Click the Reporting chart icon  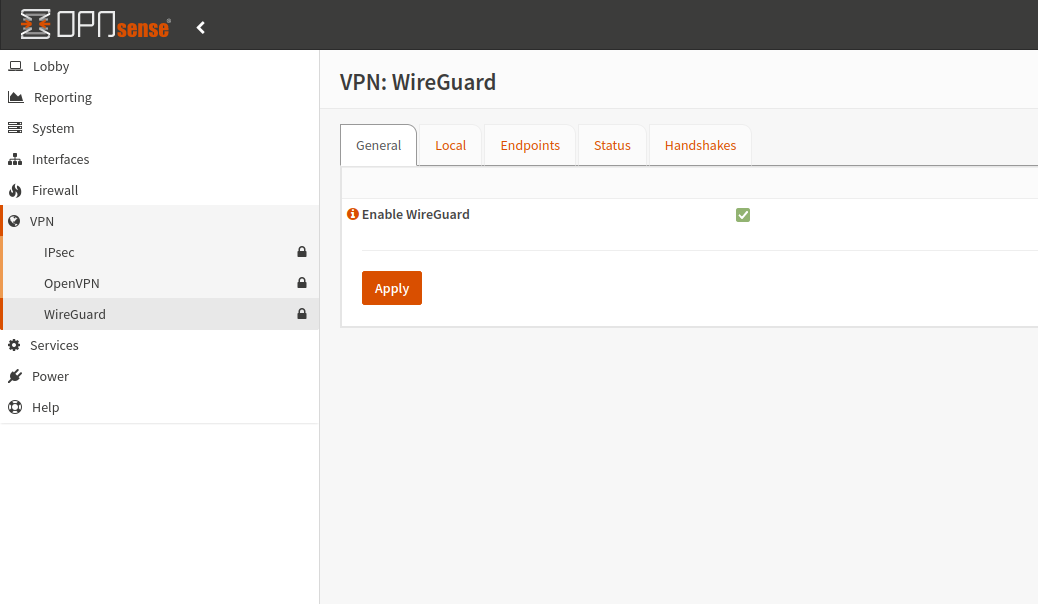click(15, 97)
